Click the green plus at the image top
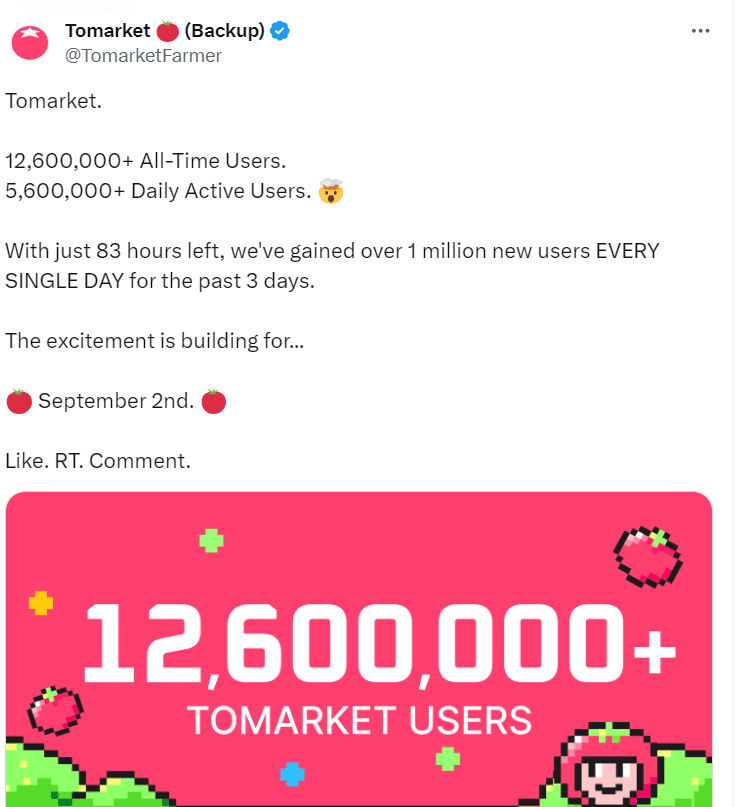Viewport: 752px width, 807px height. (x=210, y=541)
